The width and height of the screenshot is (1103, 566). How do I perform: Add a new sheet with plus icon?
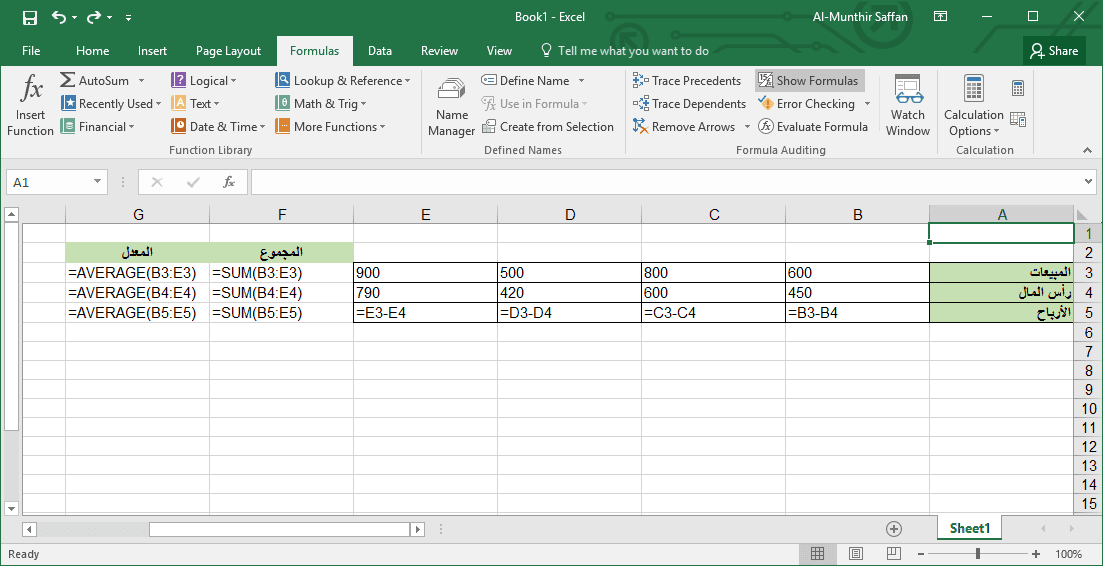point(894,529)
